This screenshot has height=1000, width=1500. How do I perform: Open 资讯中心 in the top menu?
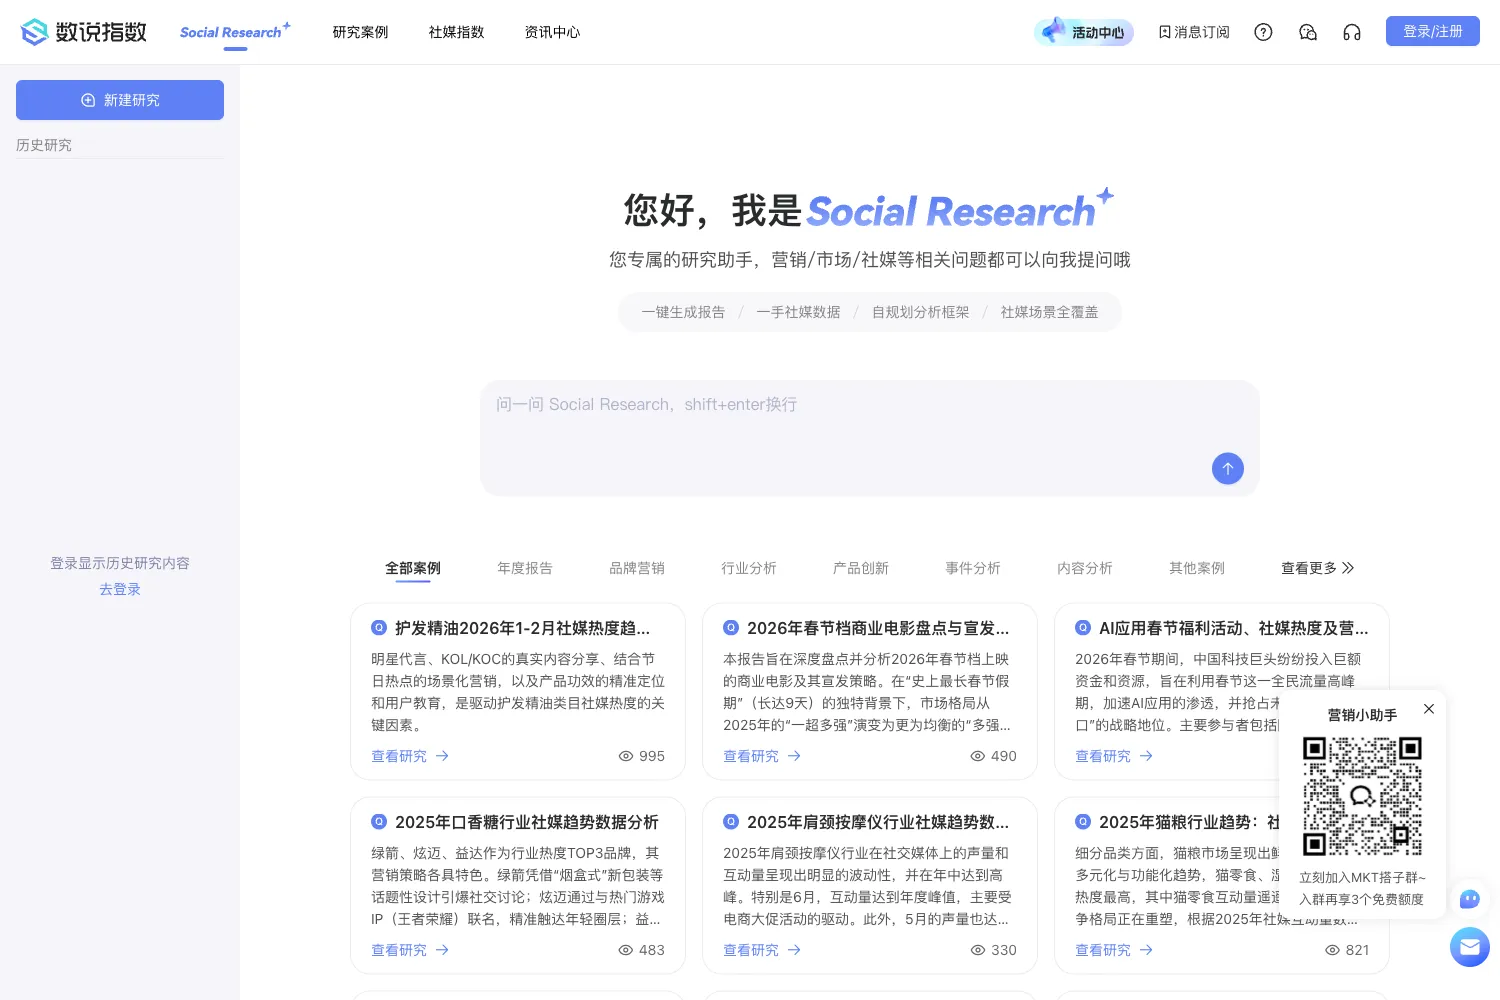pyautogui.click(x=552, y=32)
